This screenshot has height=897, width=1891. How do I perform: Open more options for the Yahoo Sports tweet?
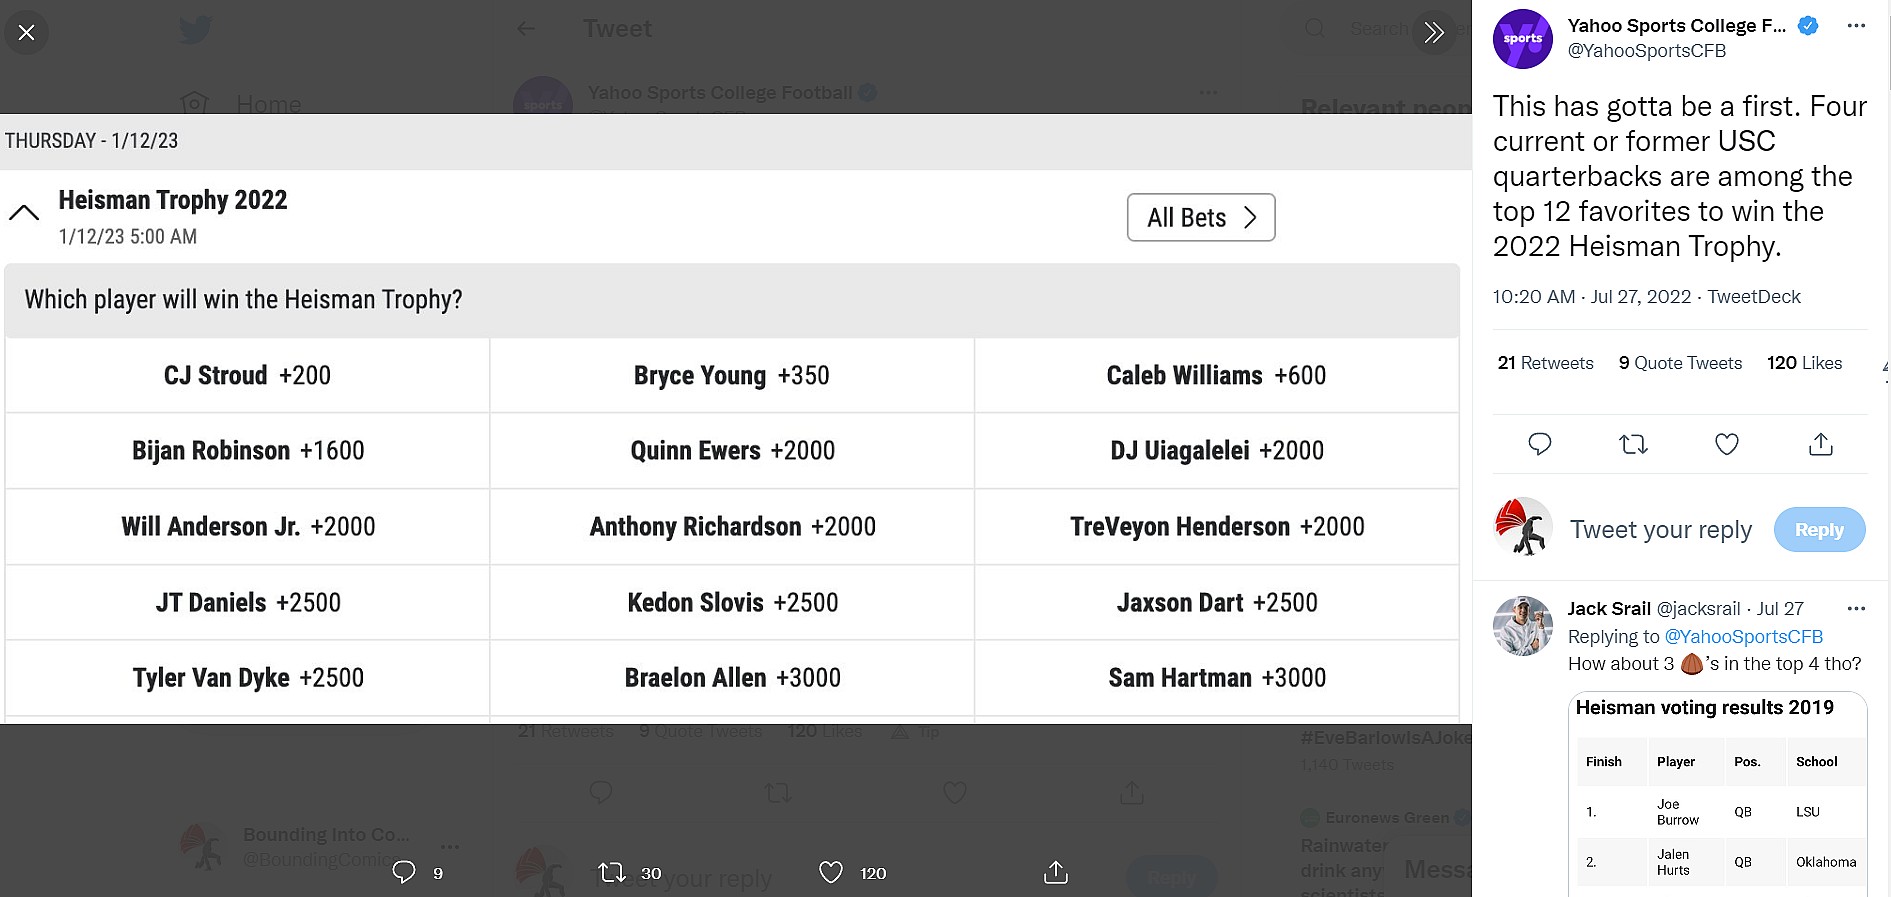coord(1856,26)
